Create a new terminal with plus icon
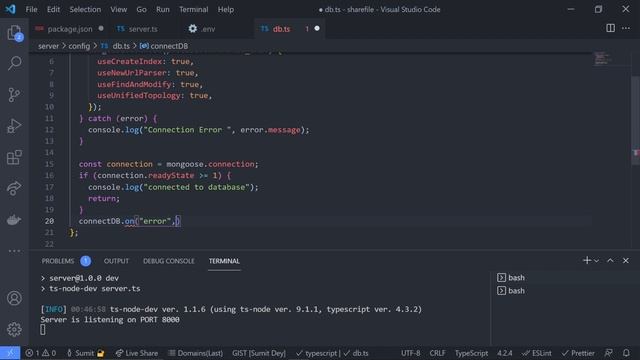 [x=587, y=260]
